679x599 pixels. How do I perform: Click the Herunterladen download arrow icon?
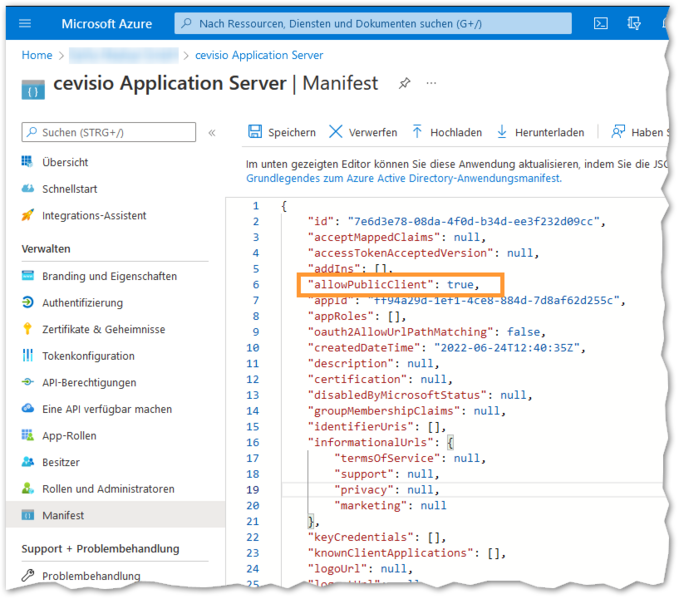[501, 131]
